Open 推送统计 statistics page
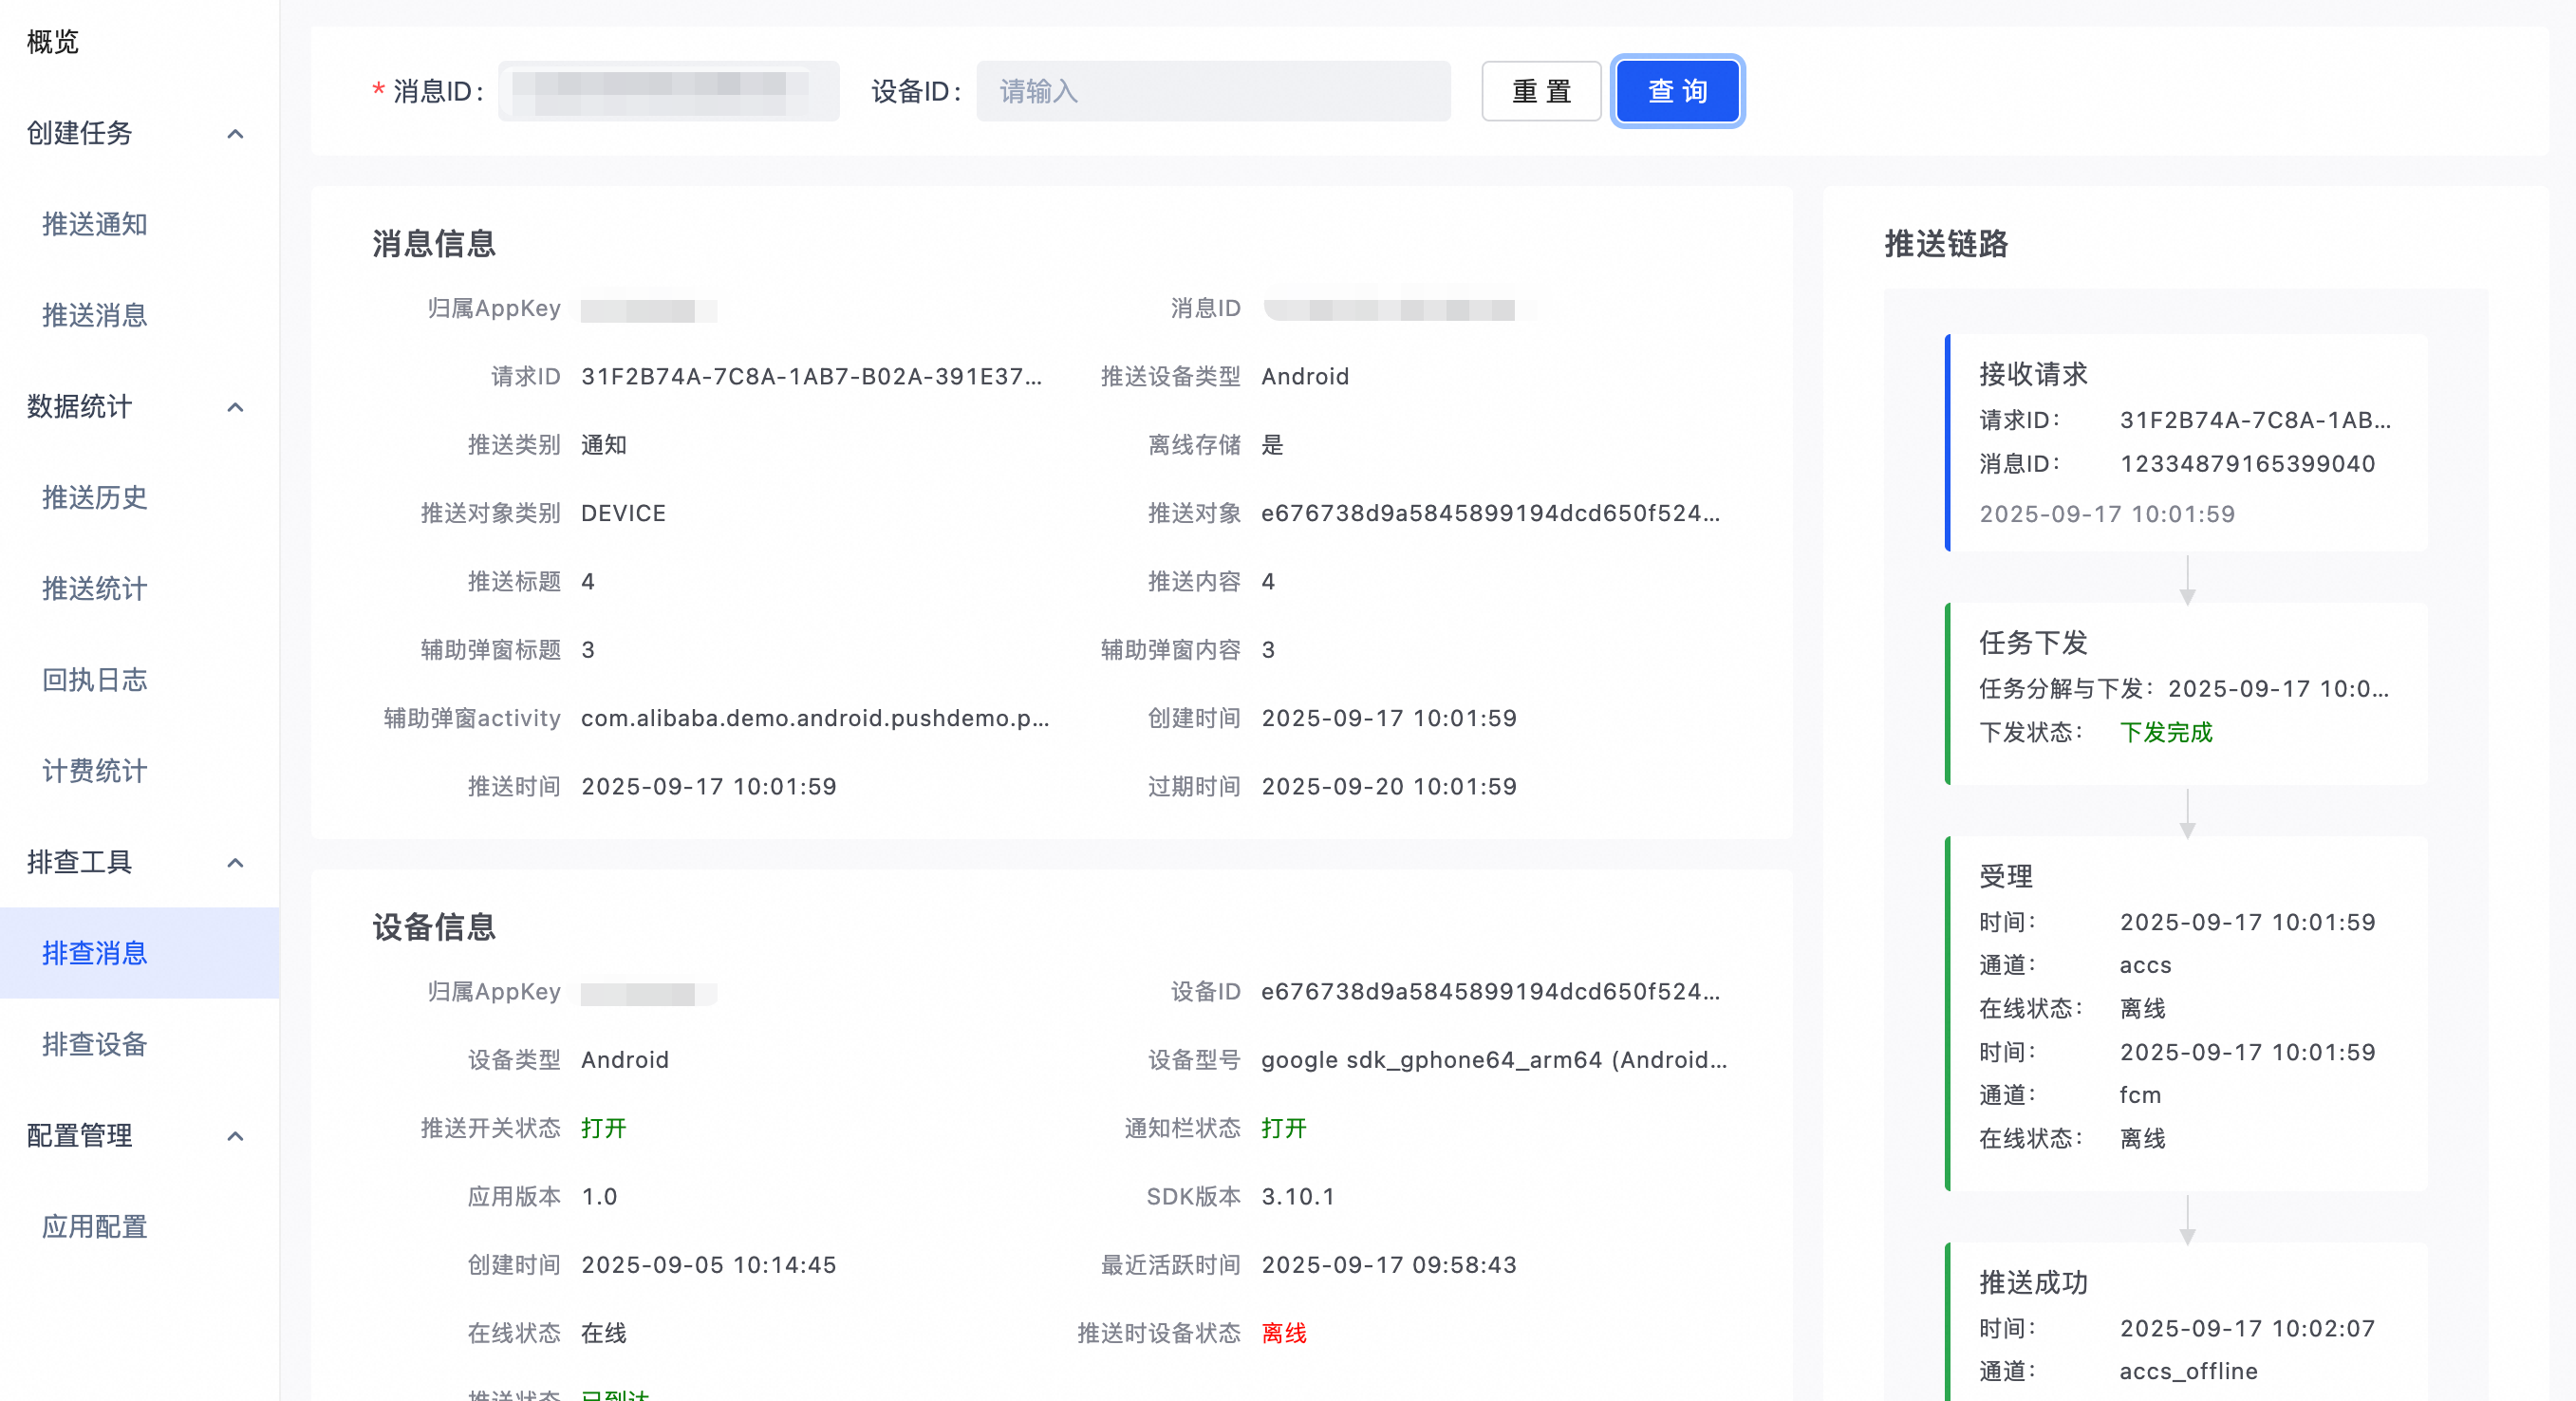The image size is (2576, 1401). 95,589
